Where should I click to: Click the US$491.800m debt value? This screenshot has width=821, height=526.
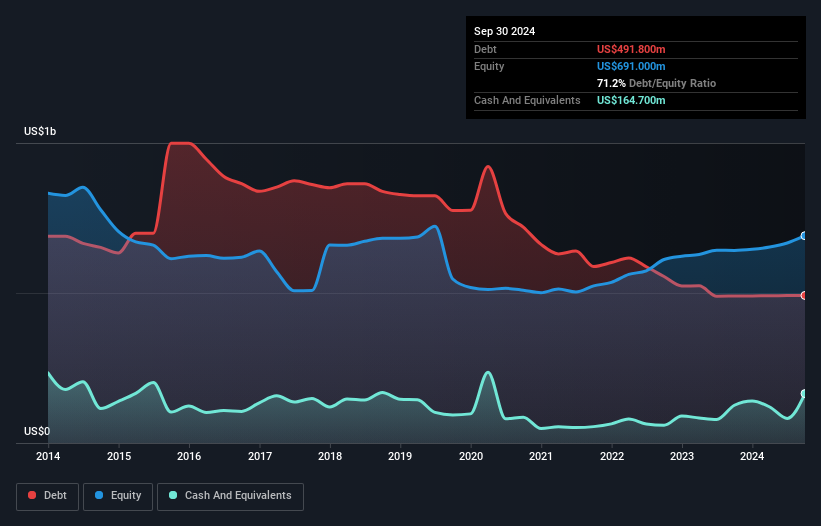click(x=631, y=49)
